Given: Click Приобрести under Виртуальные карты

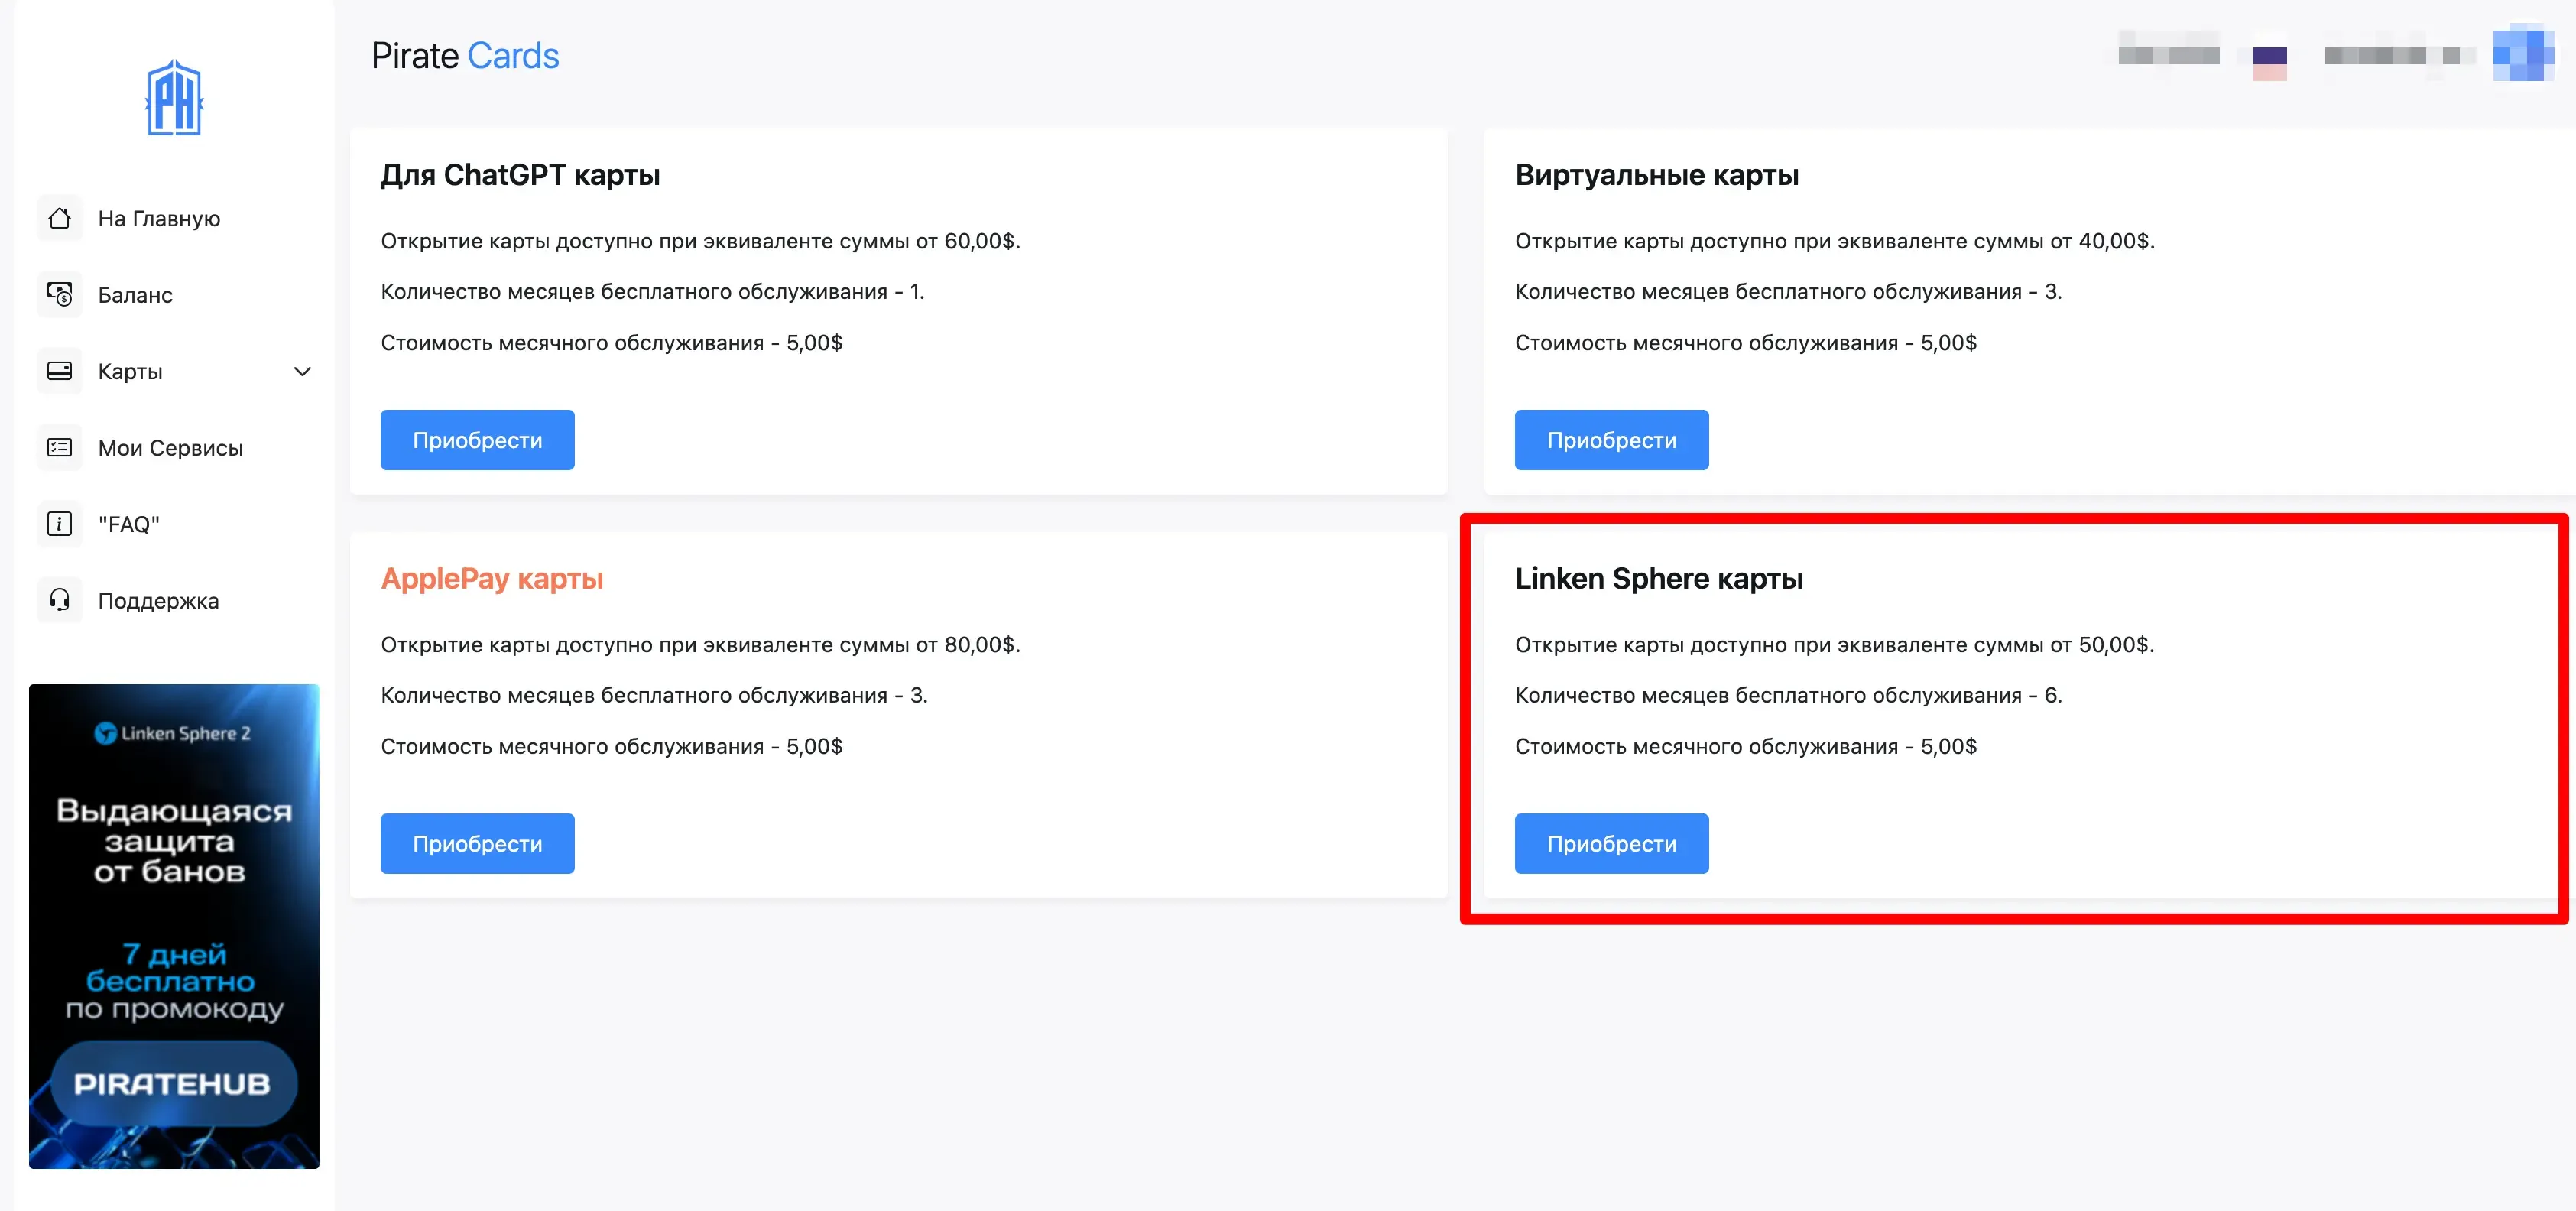Looking at the screenshot, I should (1611, 440).
